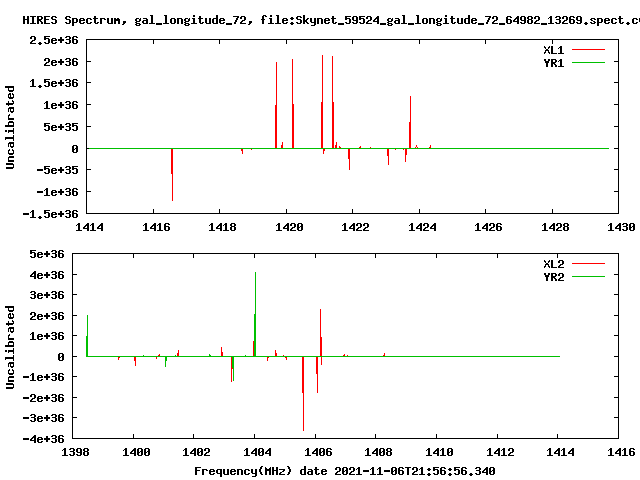Click the -1.5e+36 y-axis tick label
The image size is (640, 480).
pos(50,214)
